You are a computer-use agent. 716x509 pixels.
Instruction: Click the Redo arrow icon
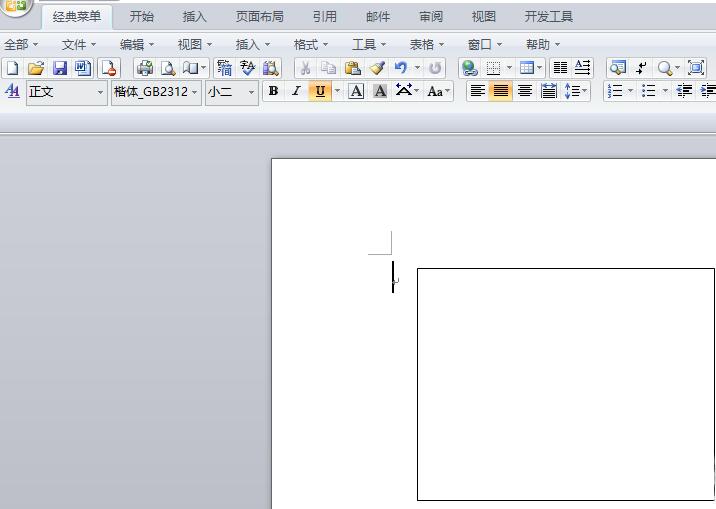tap(435, 68)
